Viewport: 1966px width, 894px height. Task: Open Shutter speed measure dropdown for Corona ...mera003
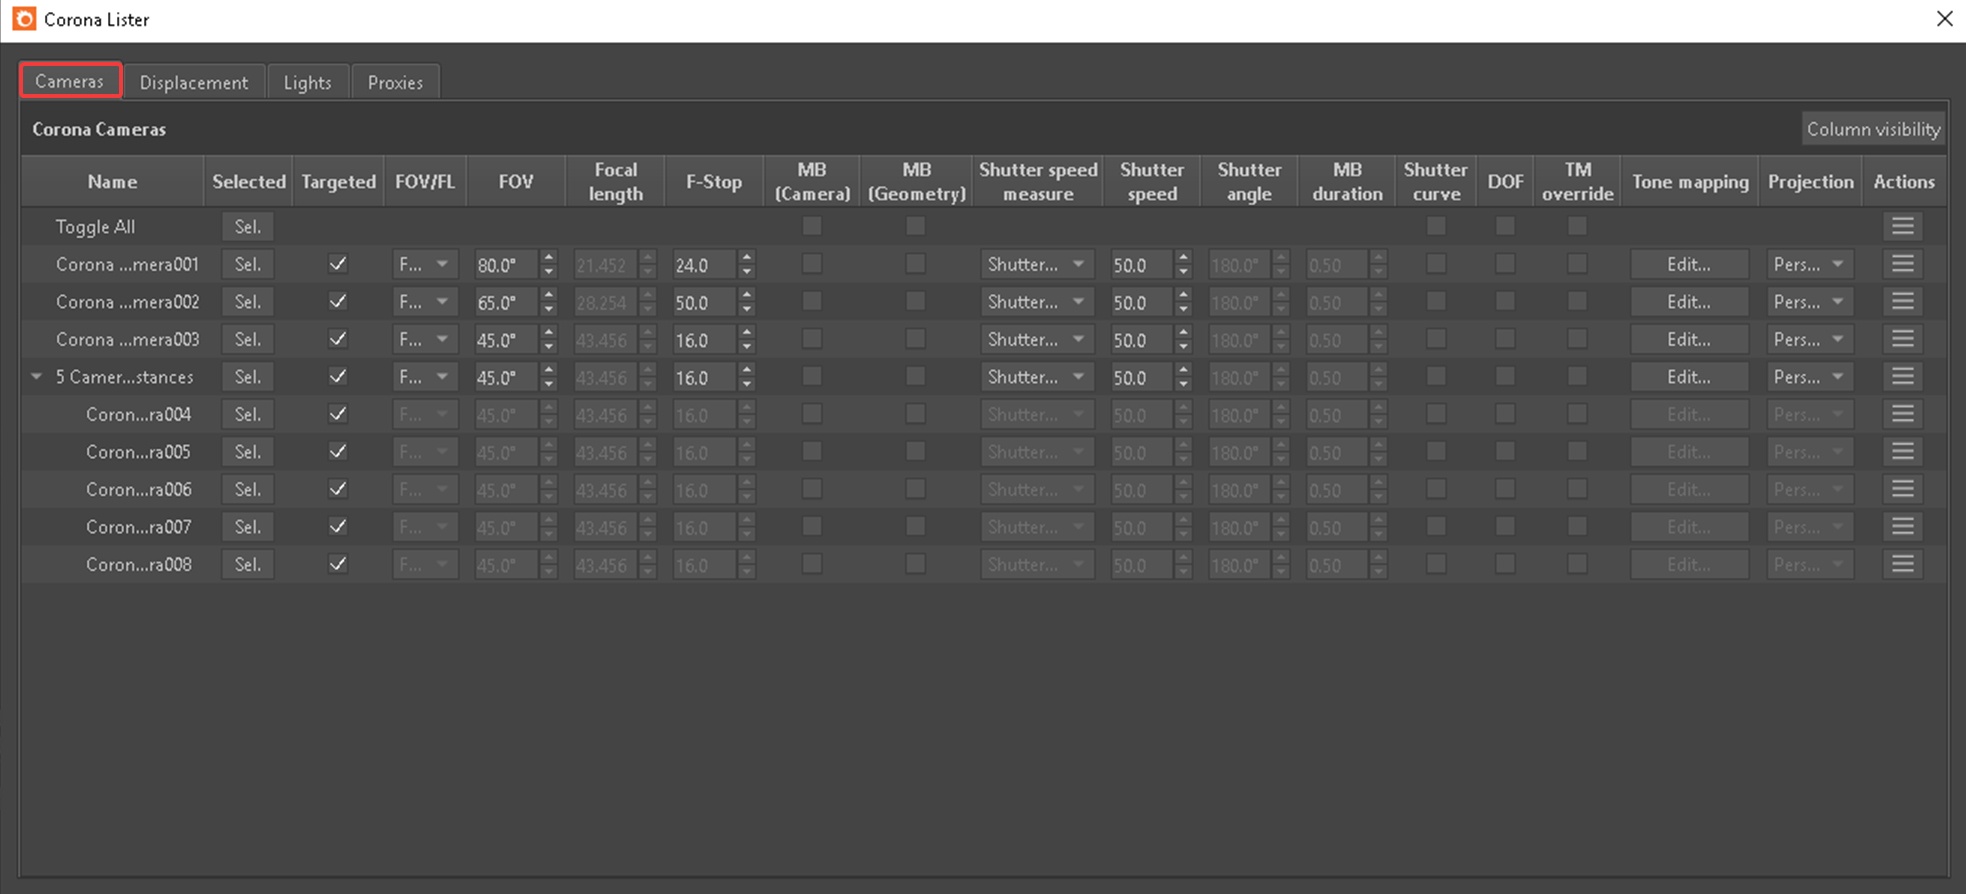pos(1037,339)
